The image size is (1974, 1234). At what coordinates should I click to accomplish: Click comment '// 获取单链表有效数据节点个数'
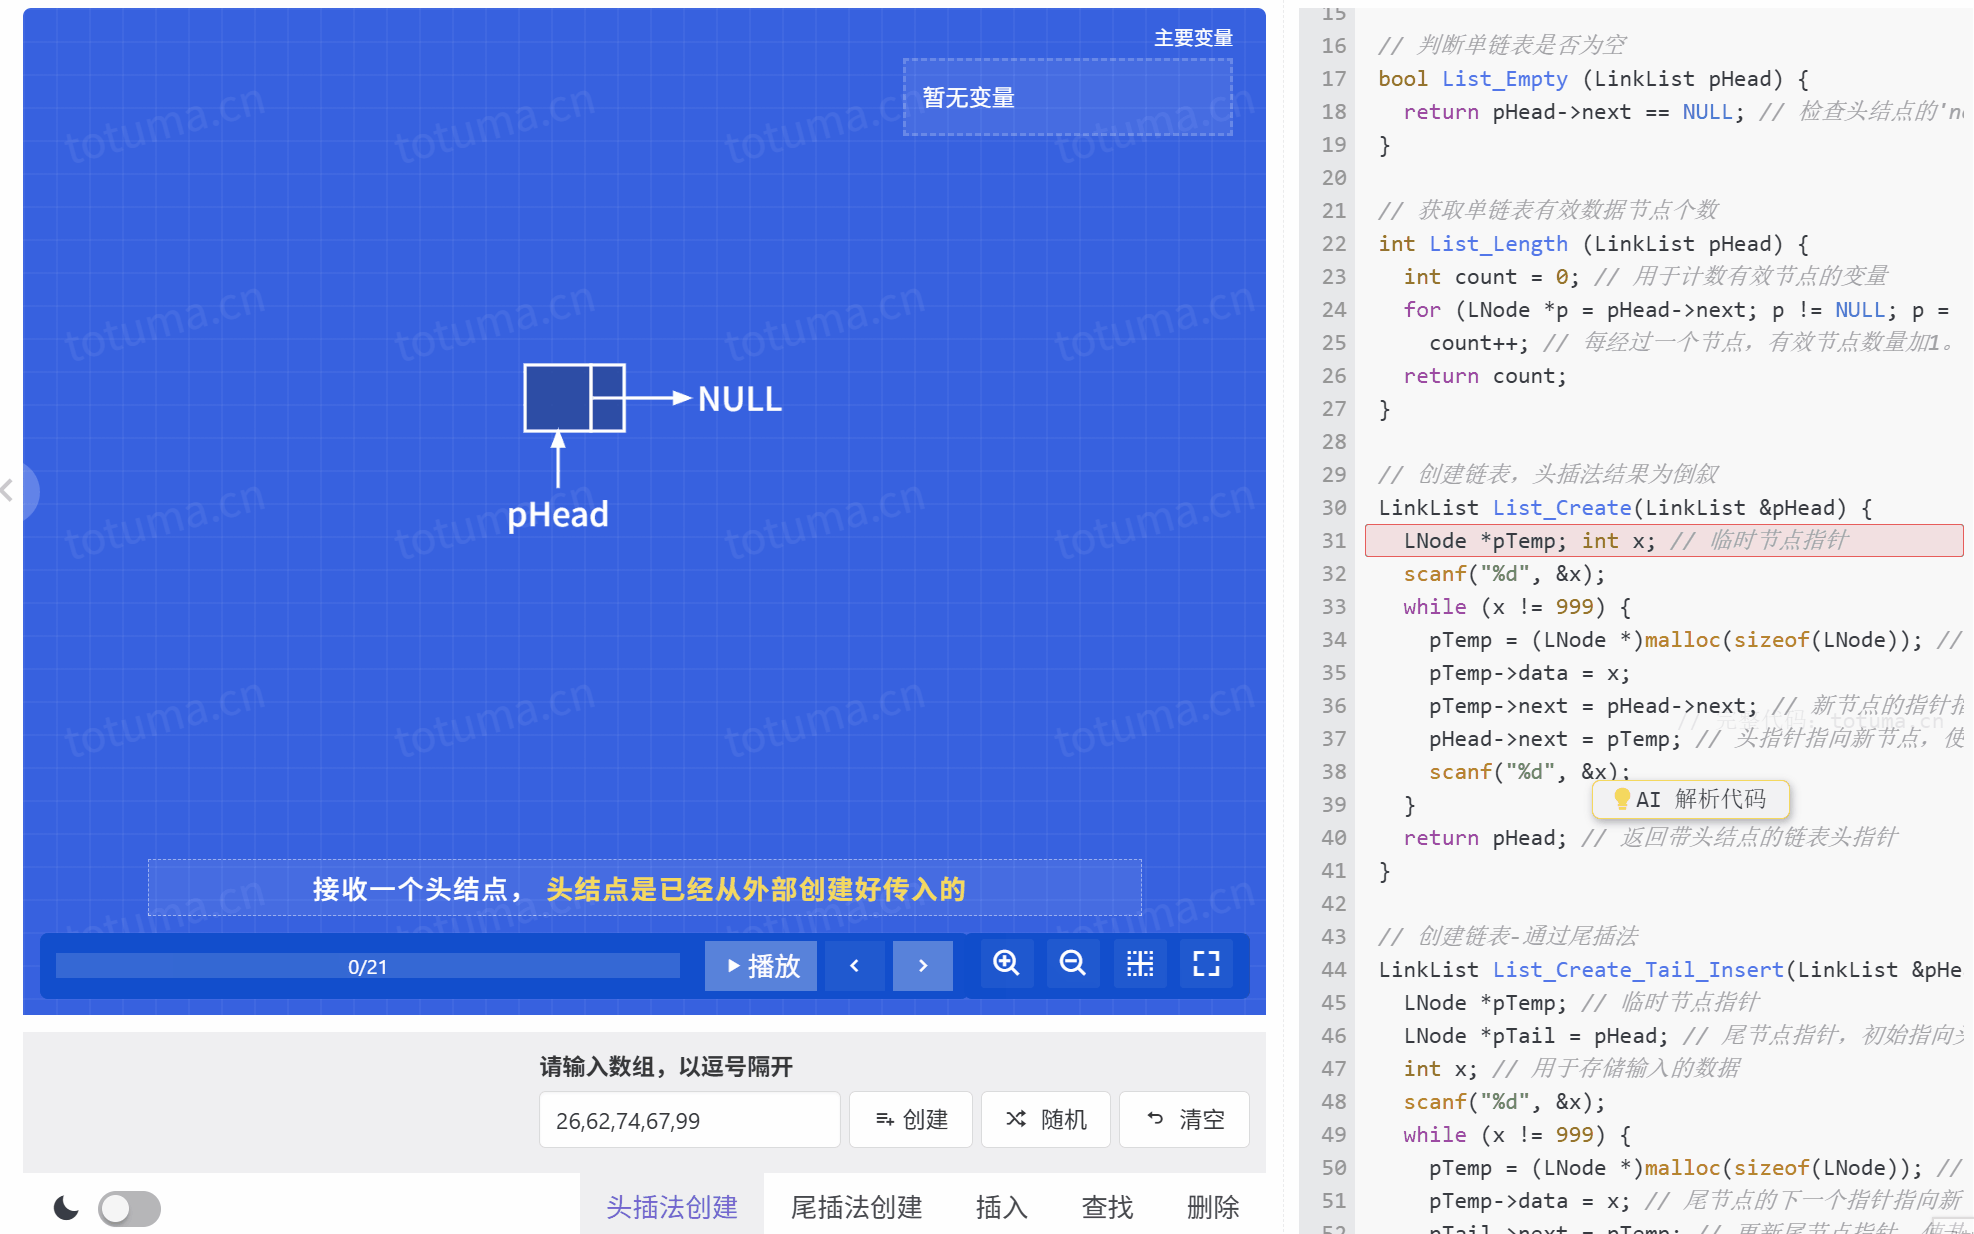[x=1548, y=210]
